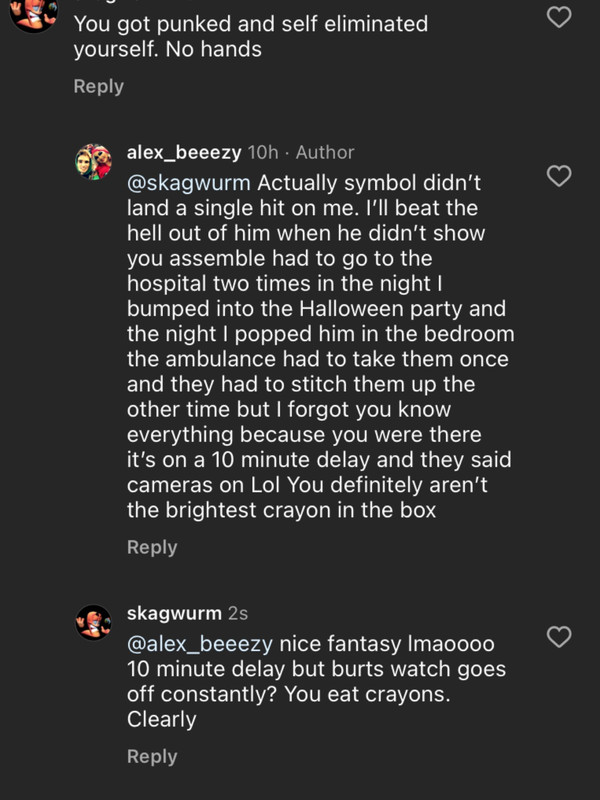Reply to alex_beeezy's long comment

[152, 547]
